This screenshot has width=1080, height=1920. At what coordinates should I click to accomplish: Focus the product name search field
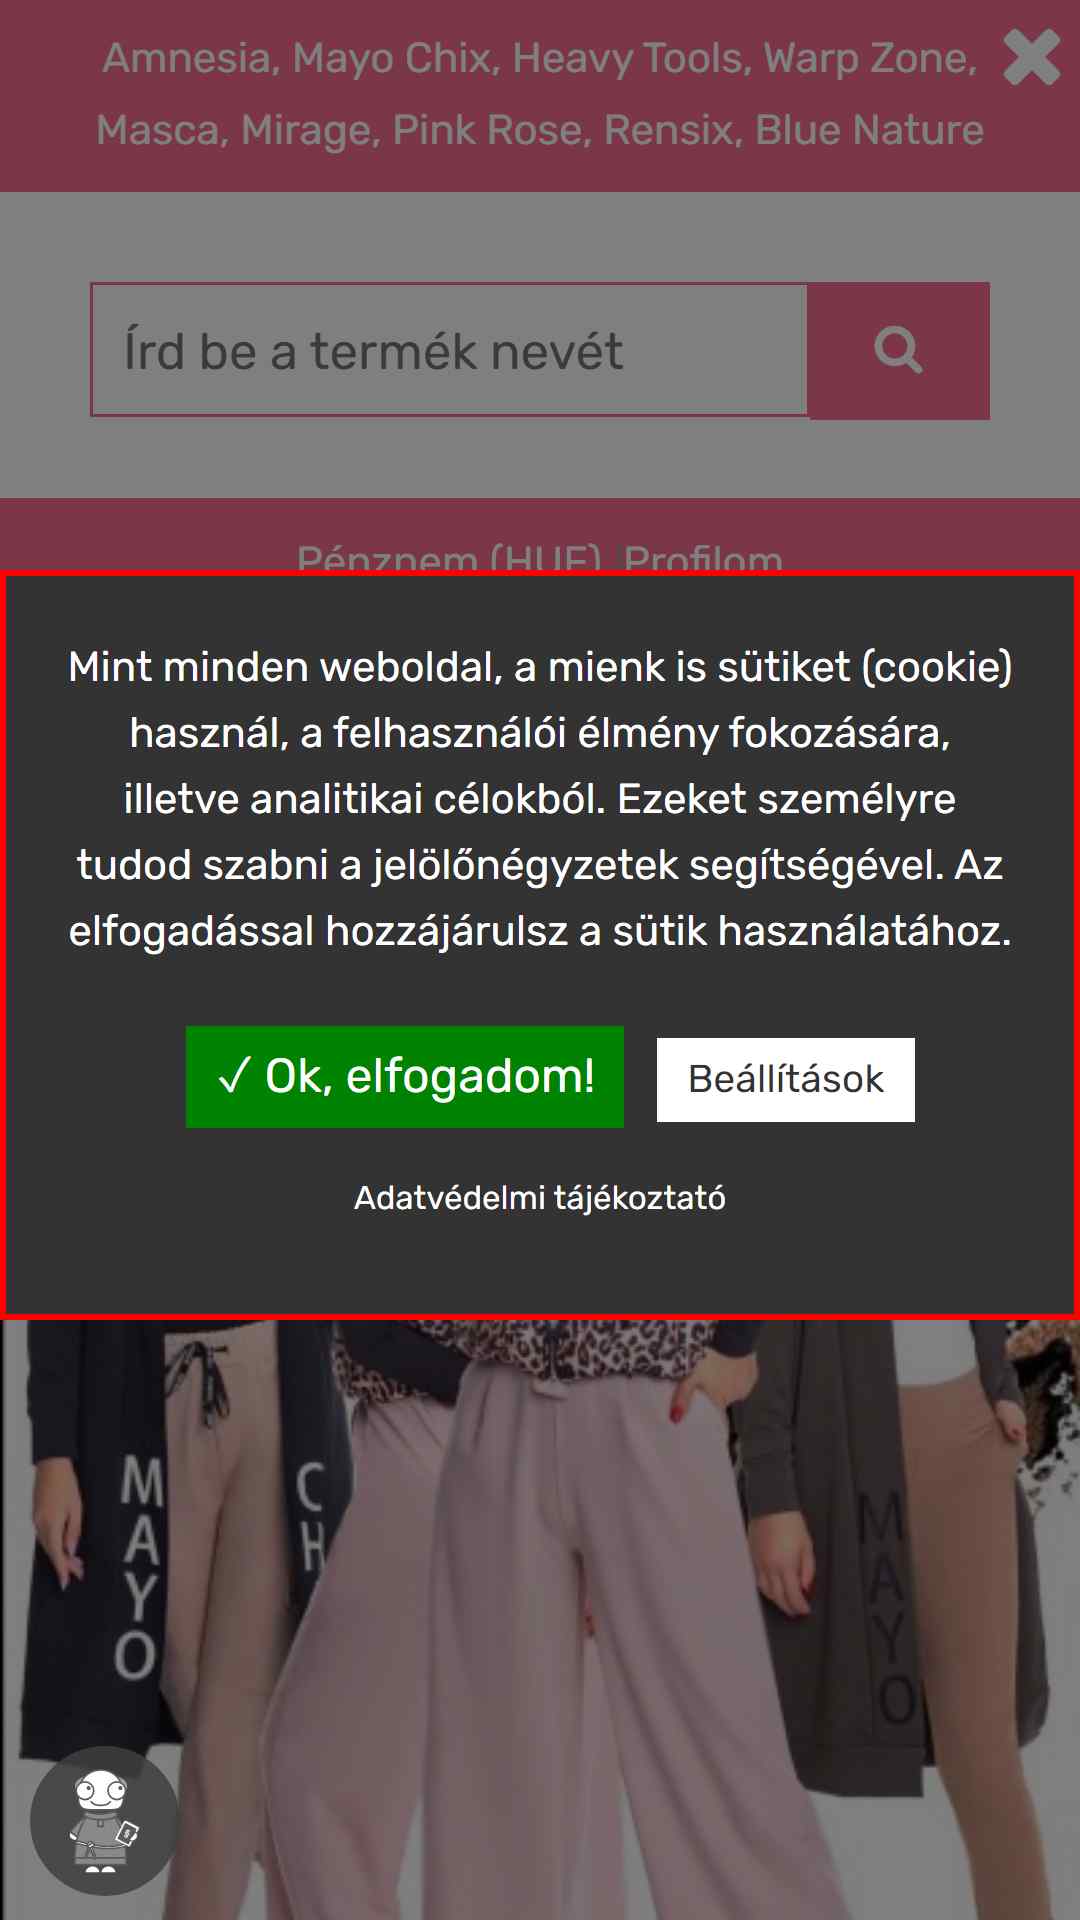coord(450,350)
